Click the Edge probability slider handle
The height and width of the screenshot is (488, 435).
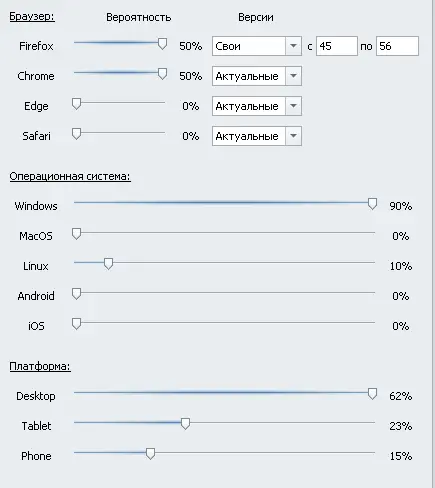(76, 104)
